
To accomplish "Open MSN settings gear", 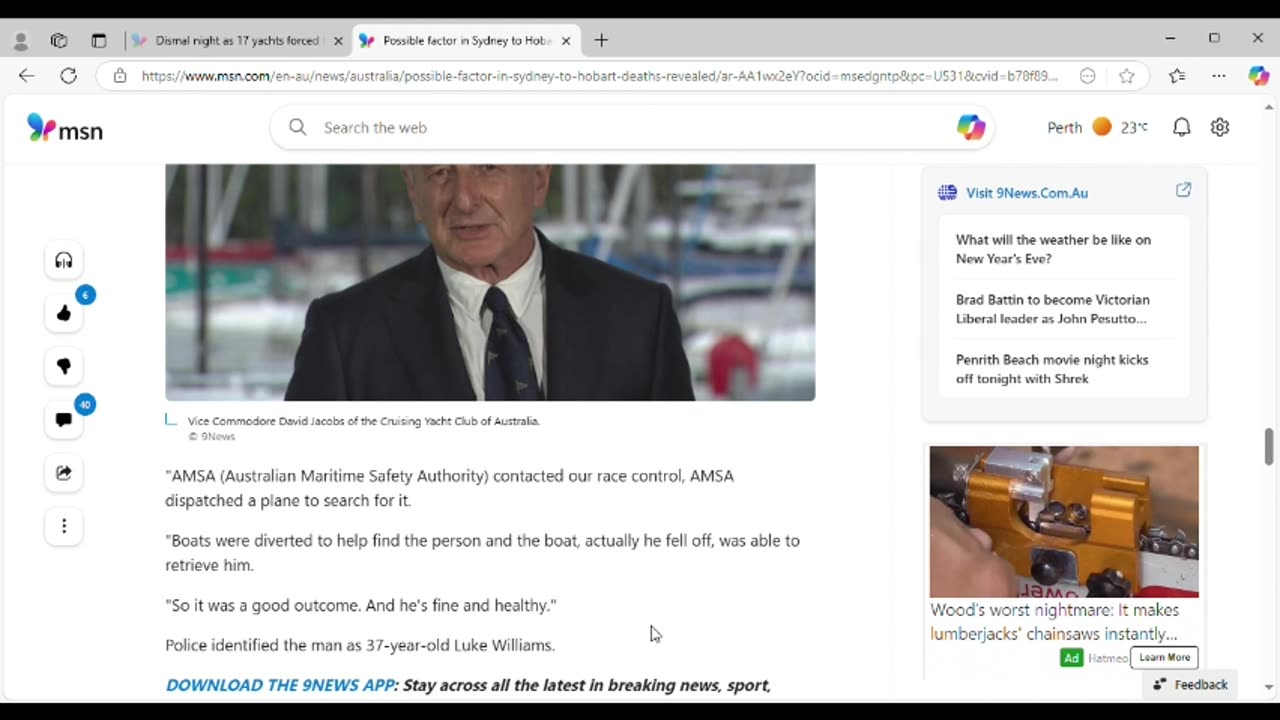I will pyautogui.click(x=1219, y=127).
